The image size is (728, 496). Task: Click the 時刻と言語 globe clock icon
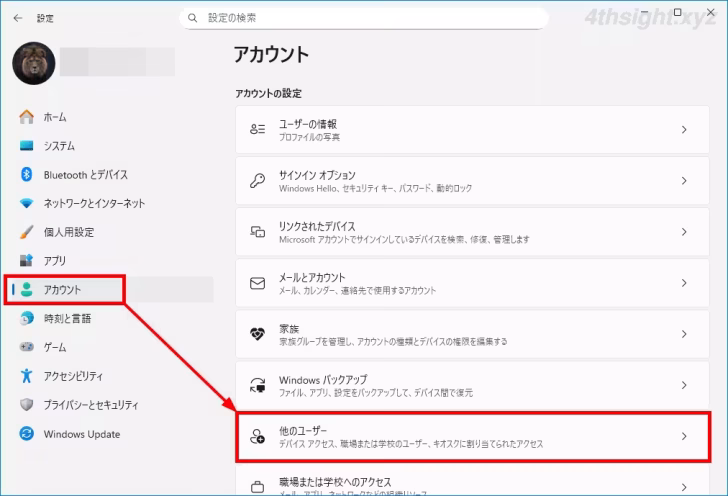coord(27,318)
